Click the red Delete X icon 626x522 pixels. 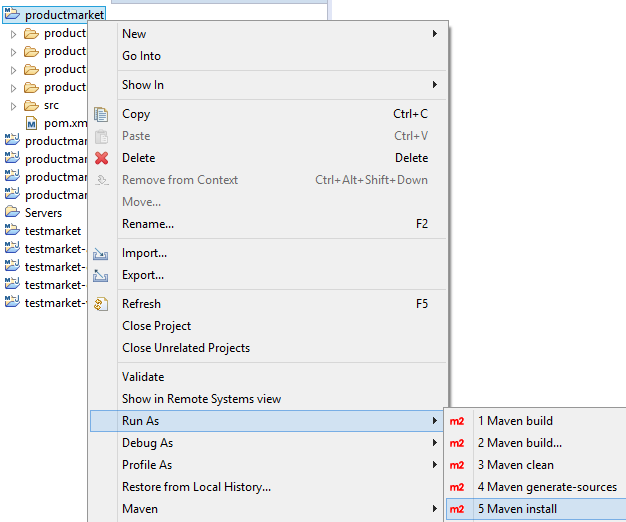point(101,158)
